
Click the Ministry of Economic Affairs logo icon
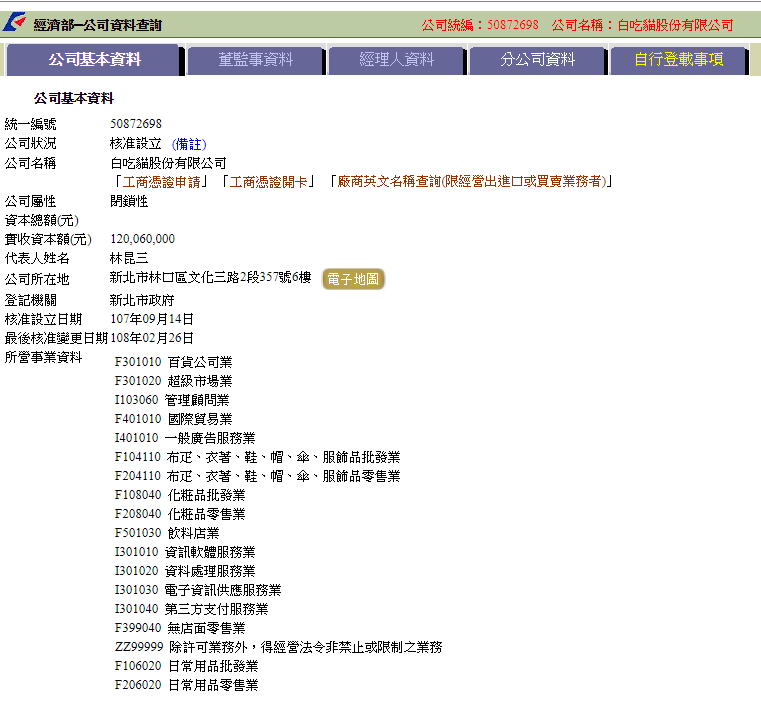click(14, 22)
